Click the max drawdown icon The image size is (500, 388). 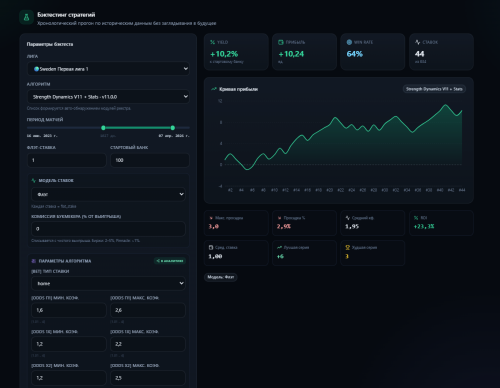[x=211, y=218]
